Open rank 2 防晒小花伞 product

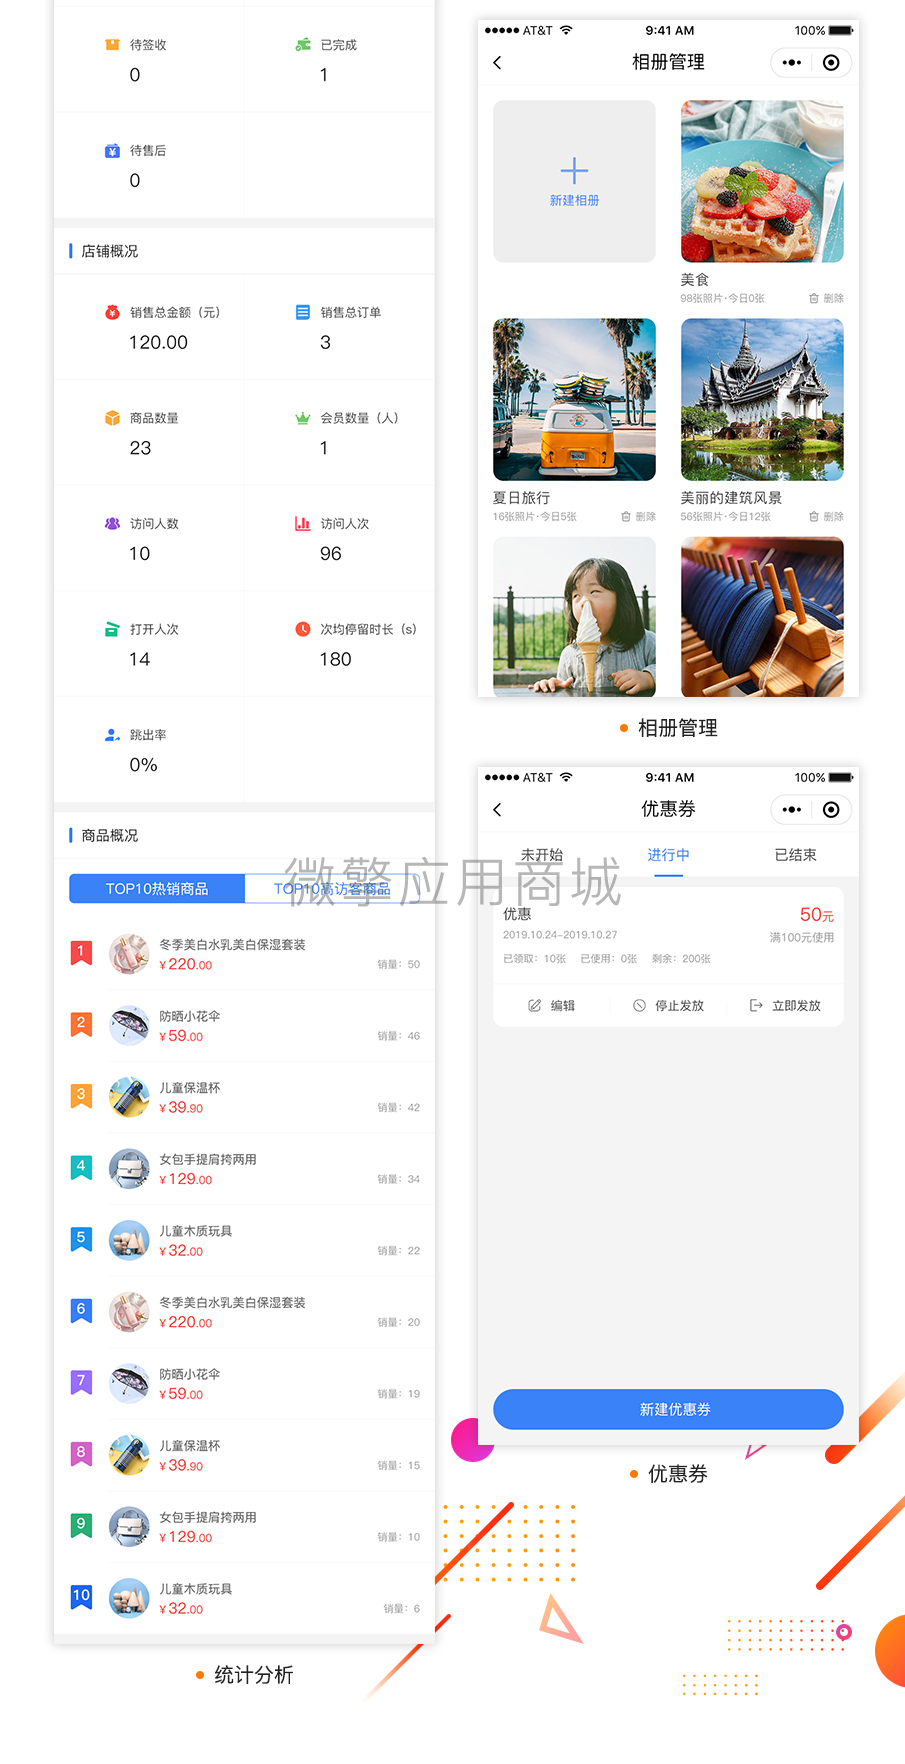[244, 1026]
